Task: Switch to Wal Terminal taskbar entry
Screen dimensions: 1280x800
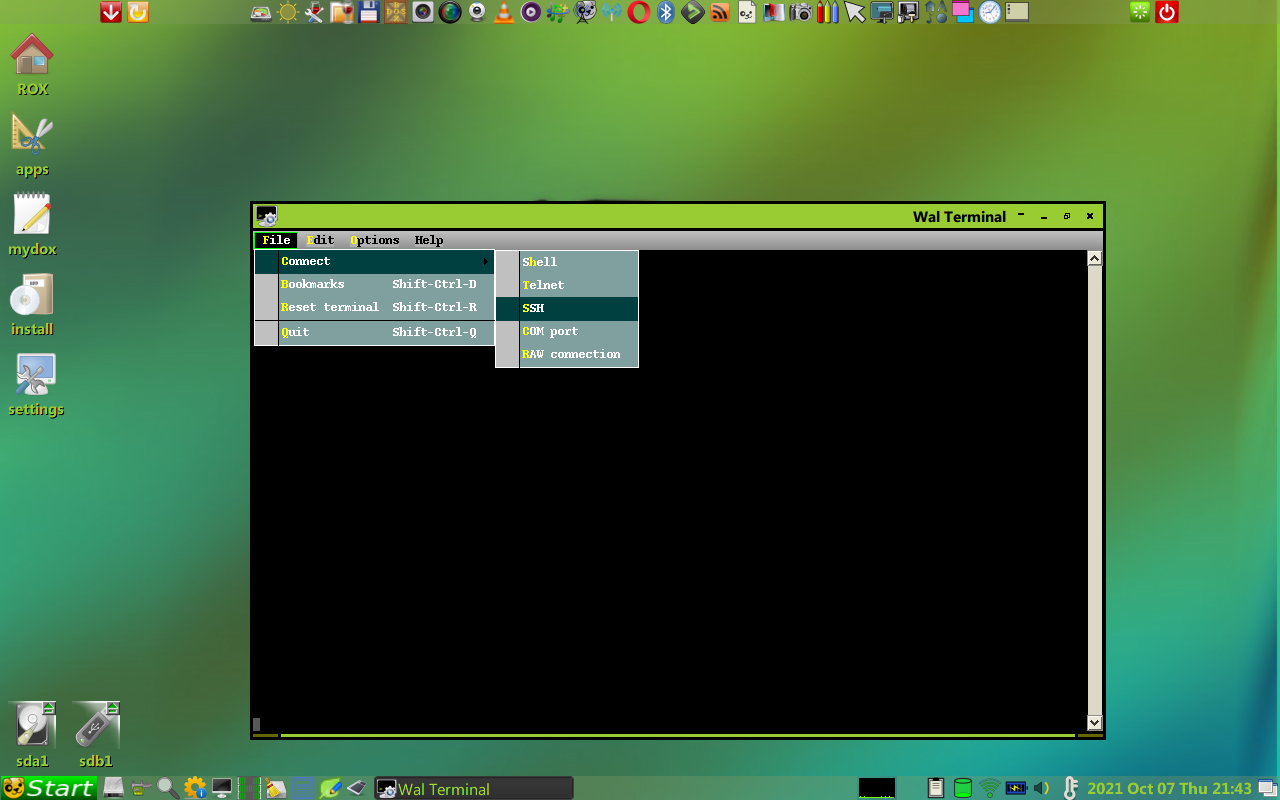Action: [x=474, y=789]
